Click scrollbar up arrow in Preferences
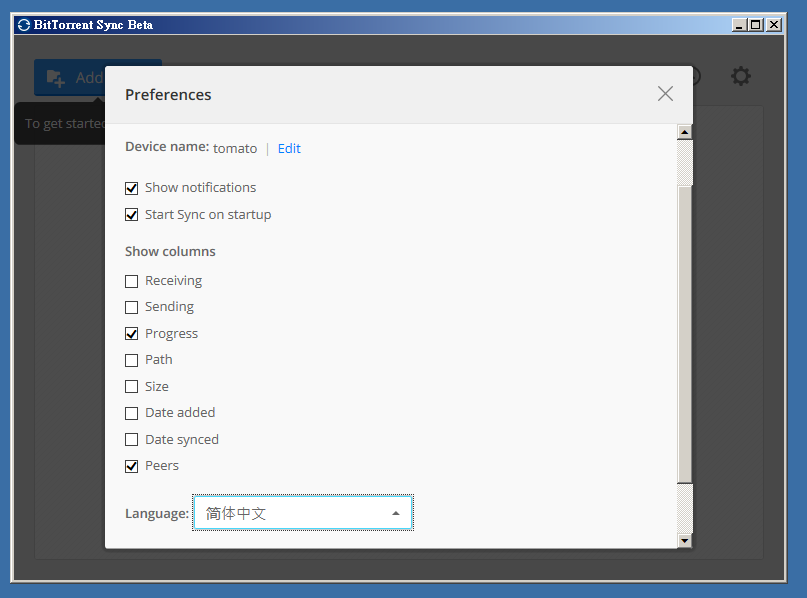 click(x=685, y=132)
